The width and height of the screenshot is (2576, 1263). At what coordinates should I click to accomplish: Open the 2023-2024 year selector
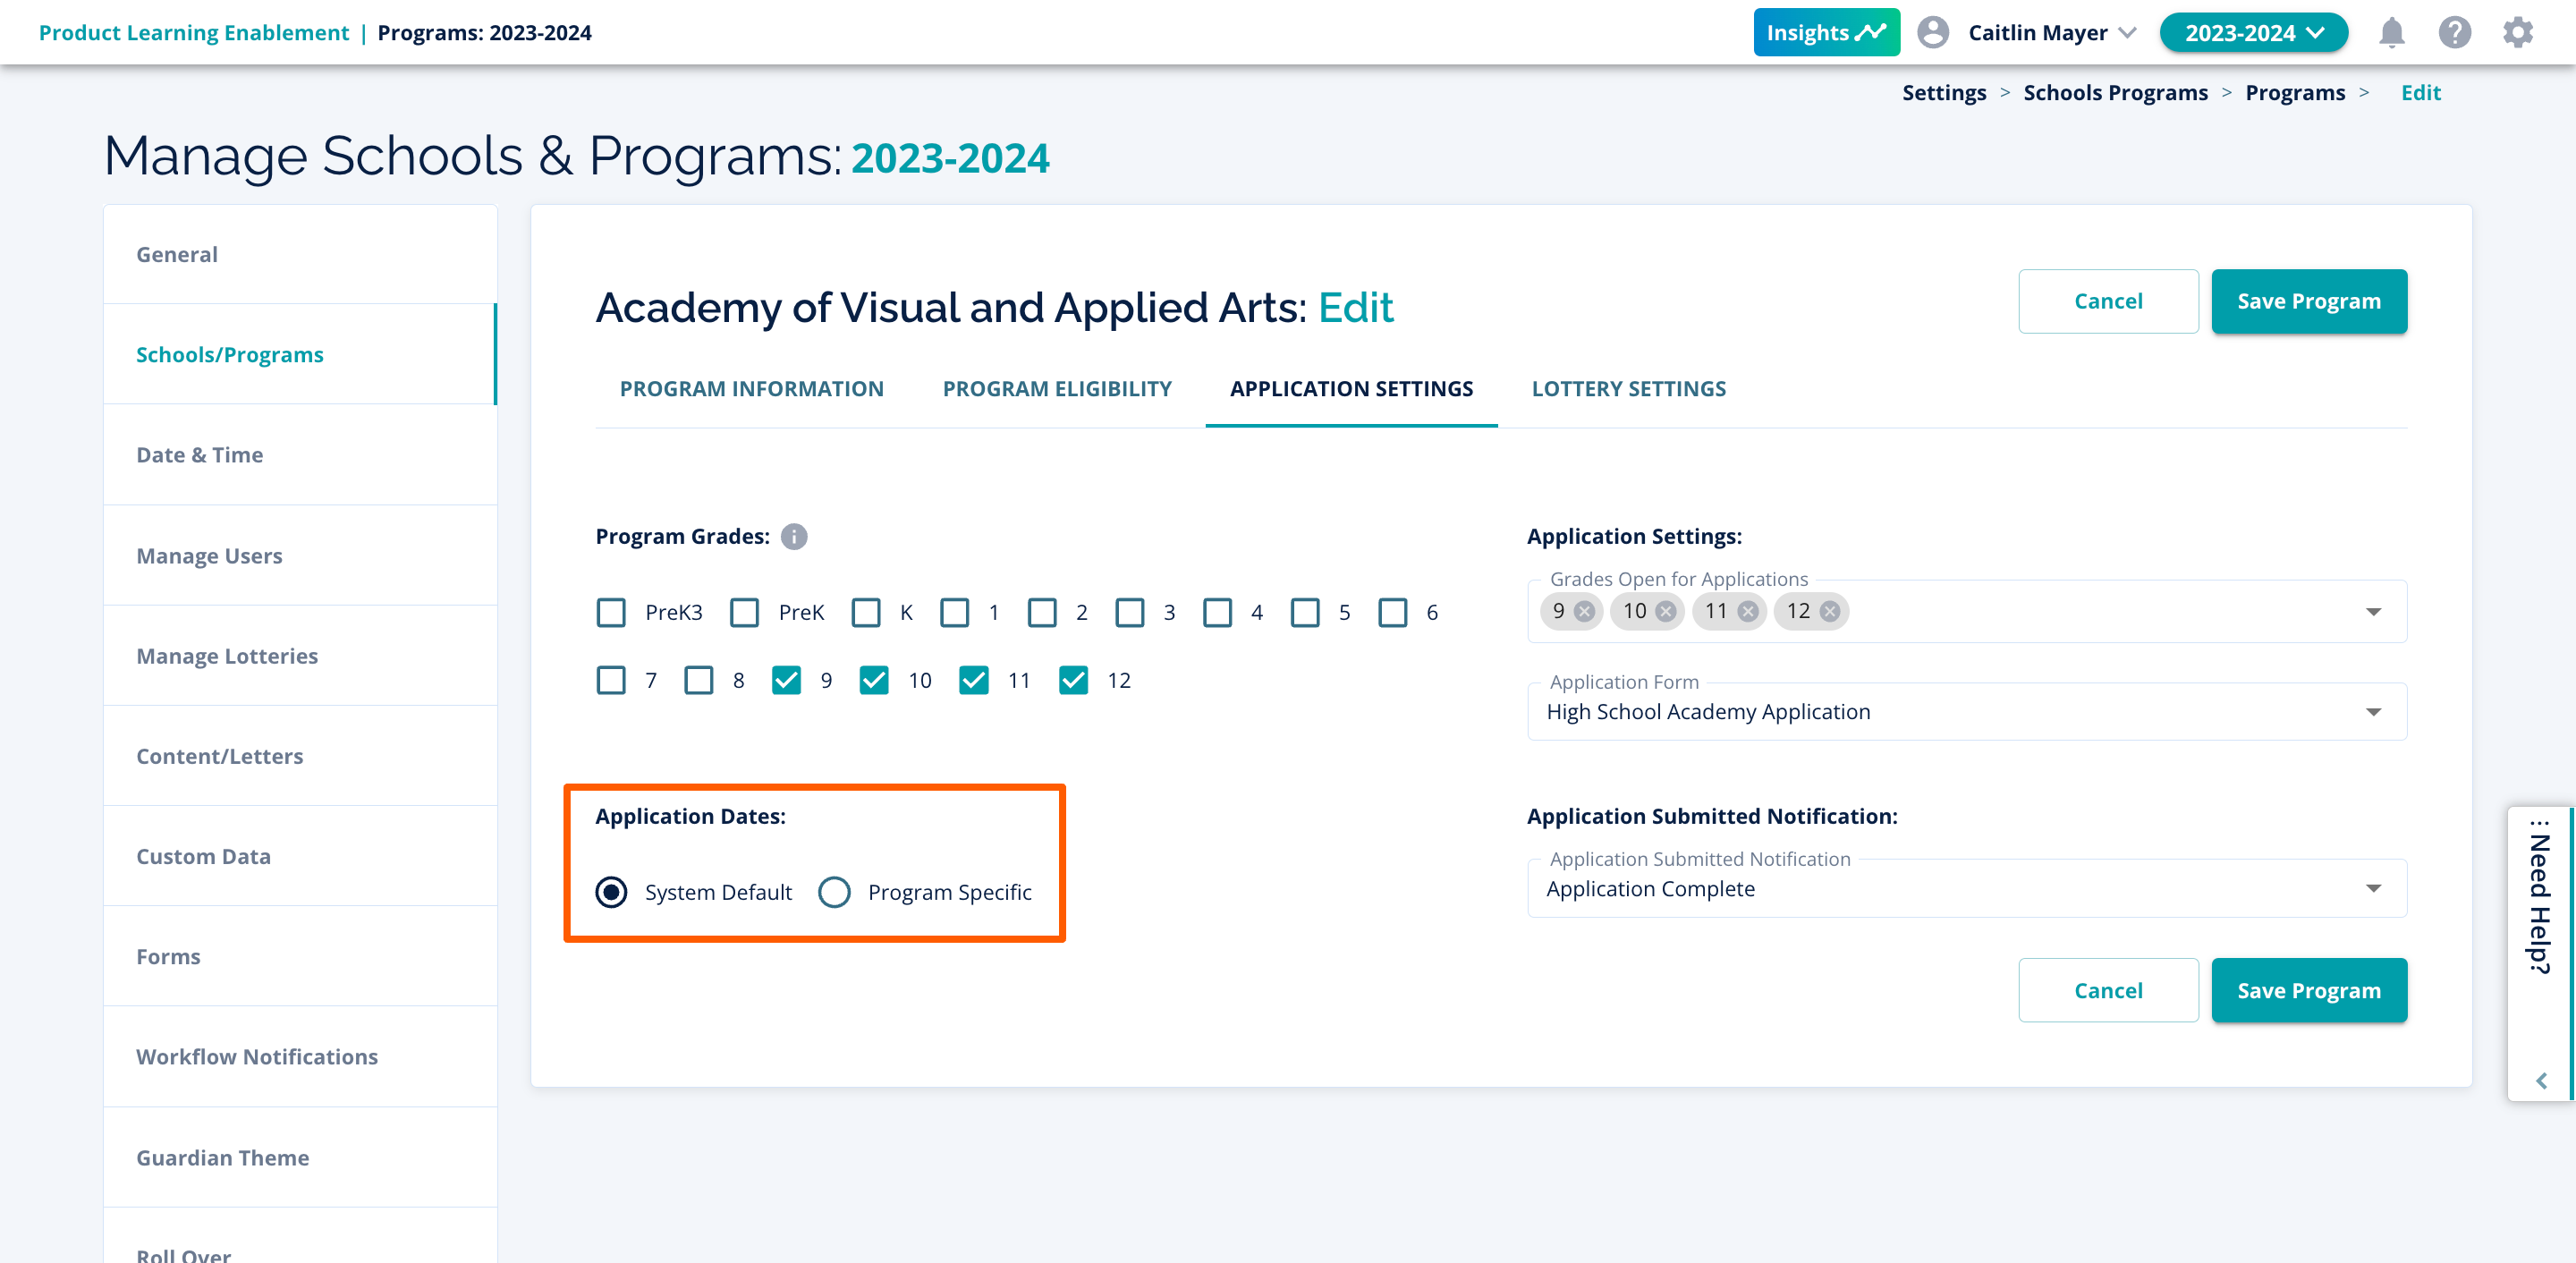(x=2253, y=33)
